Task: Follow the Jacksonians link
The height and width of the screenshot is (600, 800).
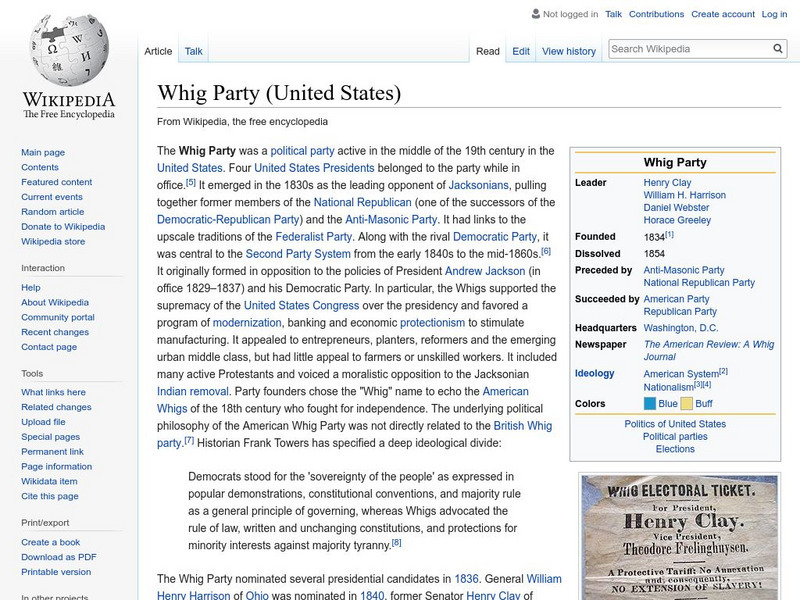Action: coord(479,185)
